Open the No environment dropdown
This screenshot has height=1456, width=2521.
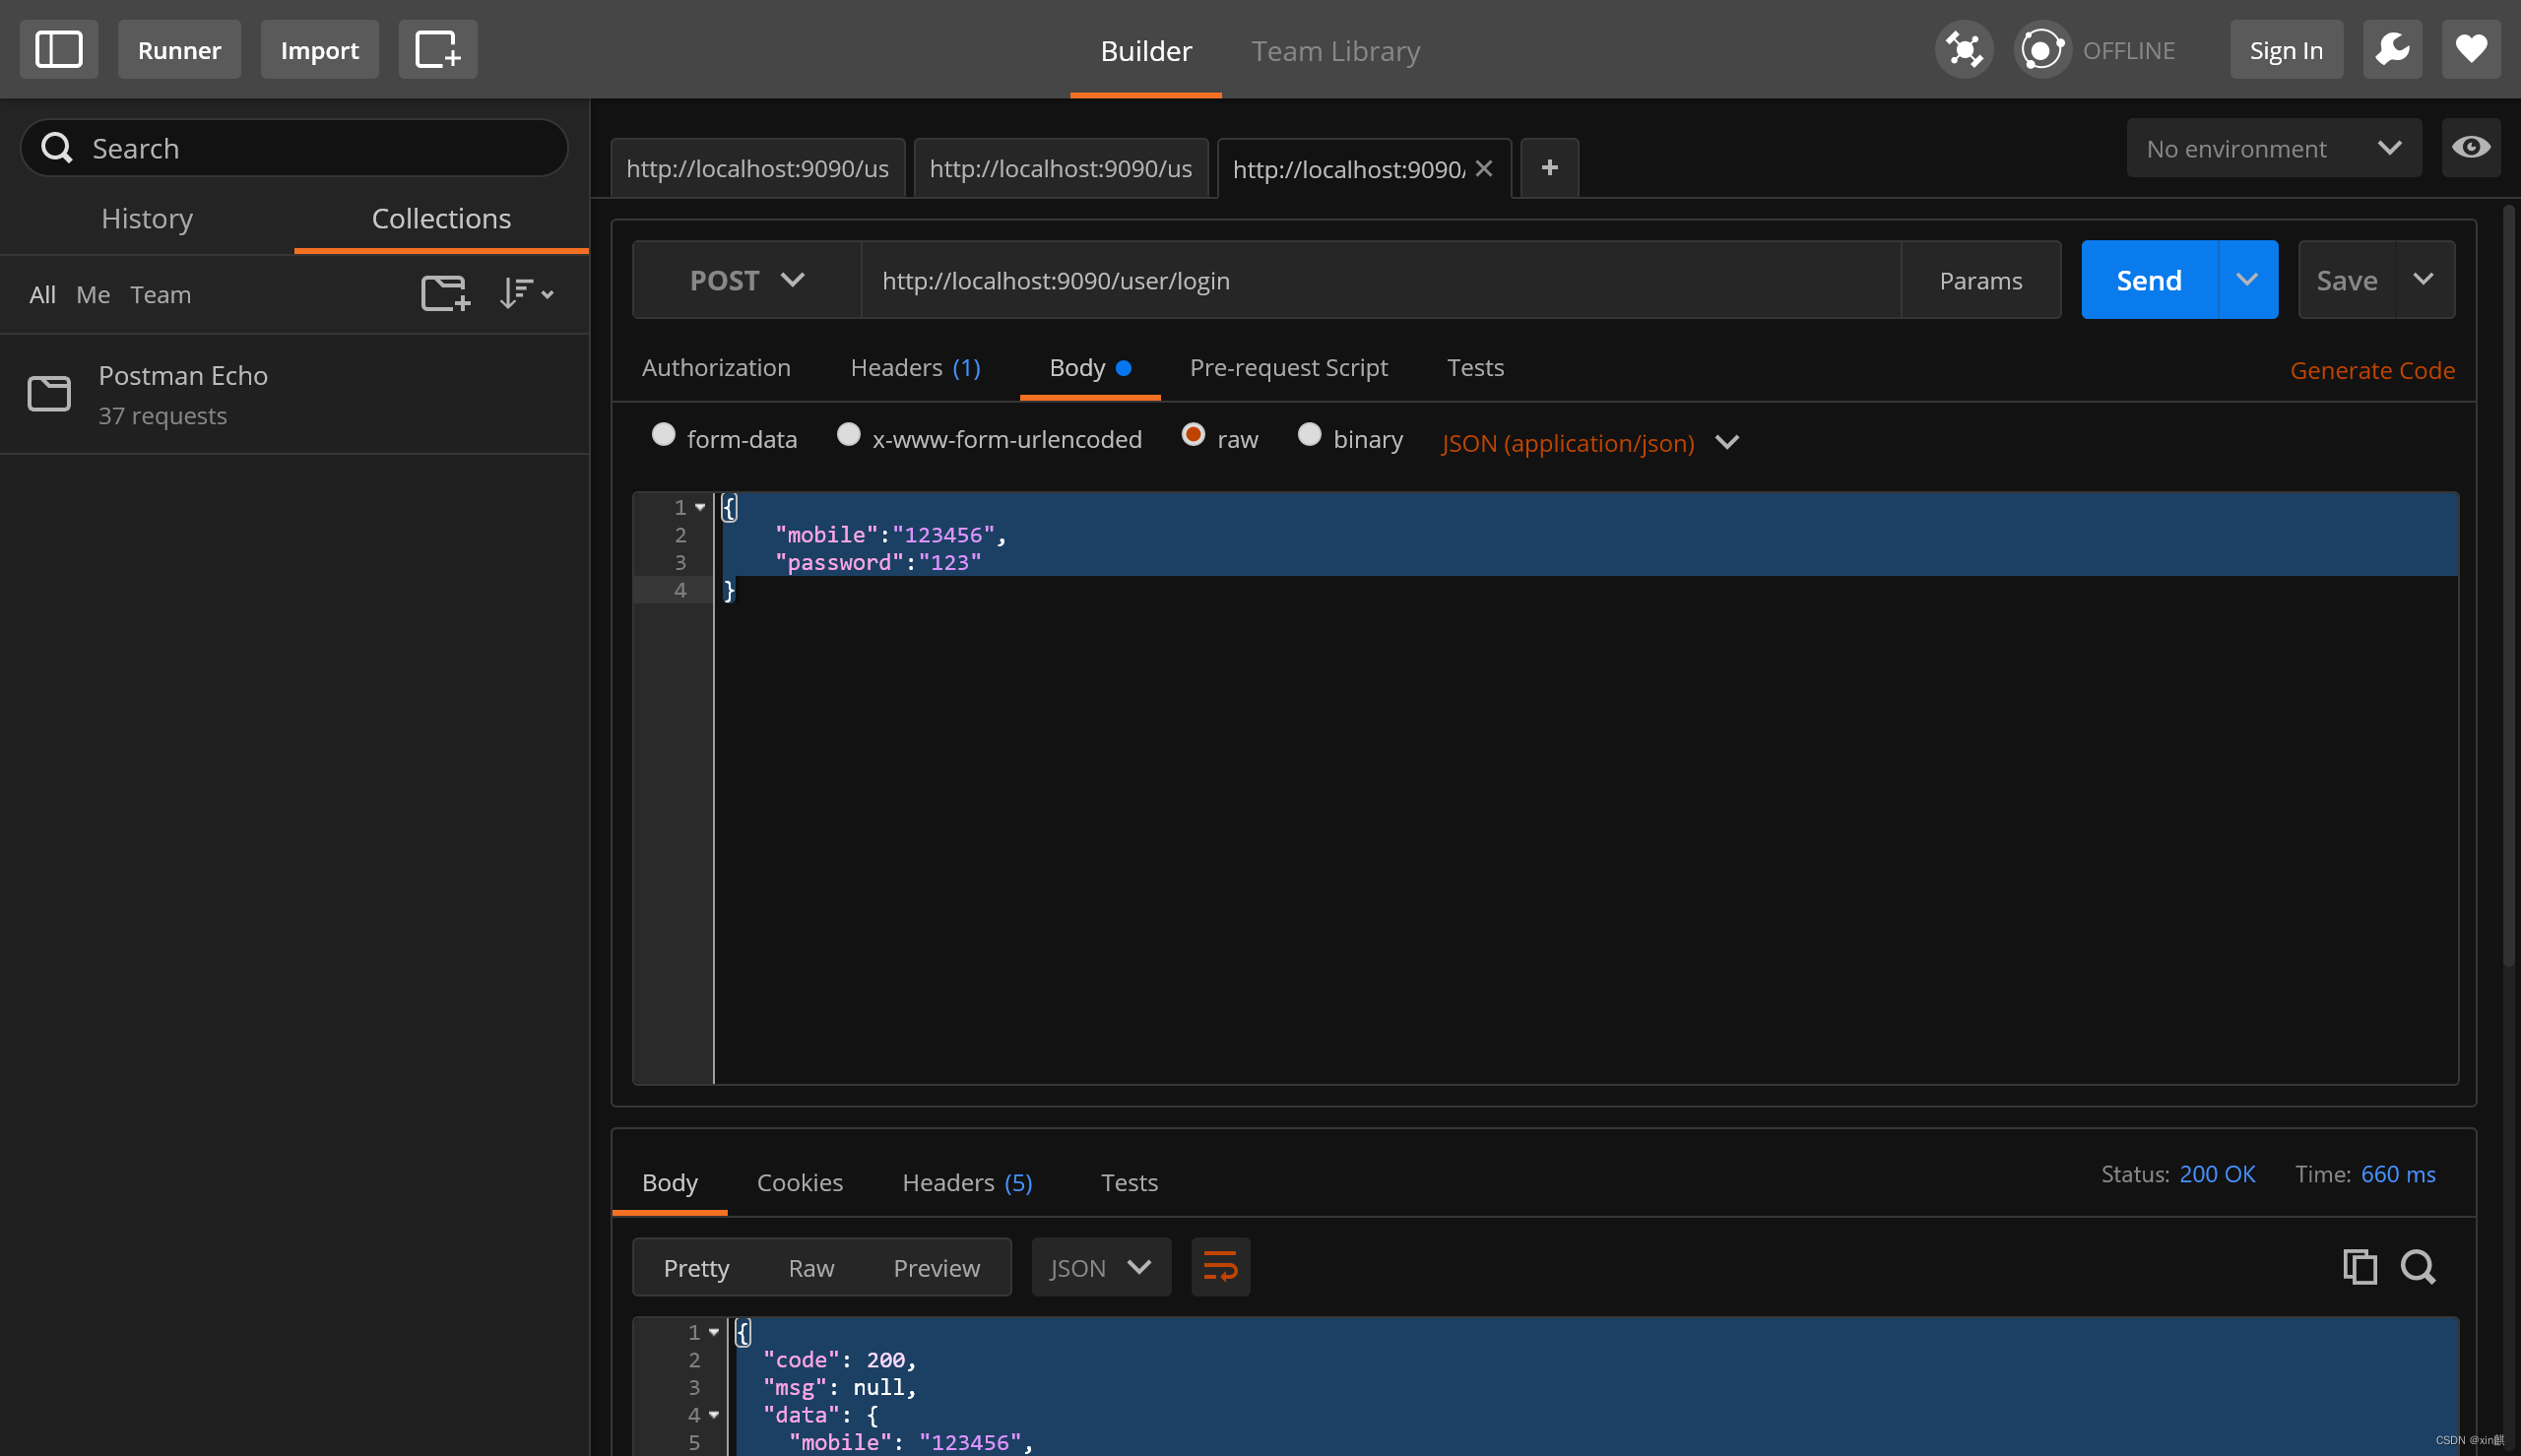point(2272,148)
